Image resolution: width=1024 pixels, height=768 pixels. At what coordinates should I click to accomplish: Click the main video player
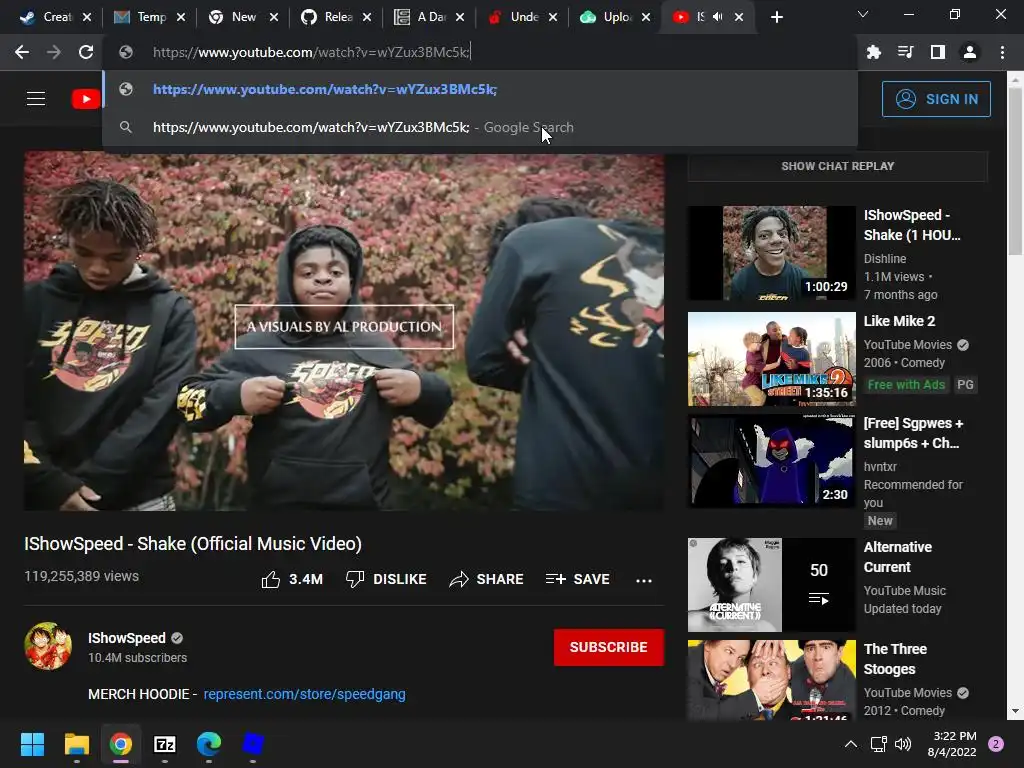point(344,332)
